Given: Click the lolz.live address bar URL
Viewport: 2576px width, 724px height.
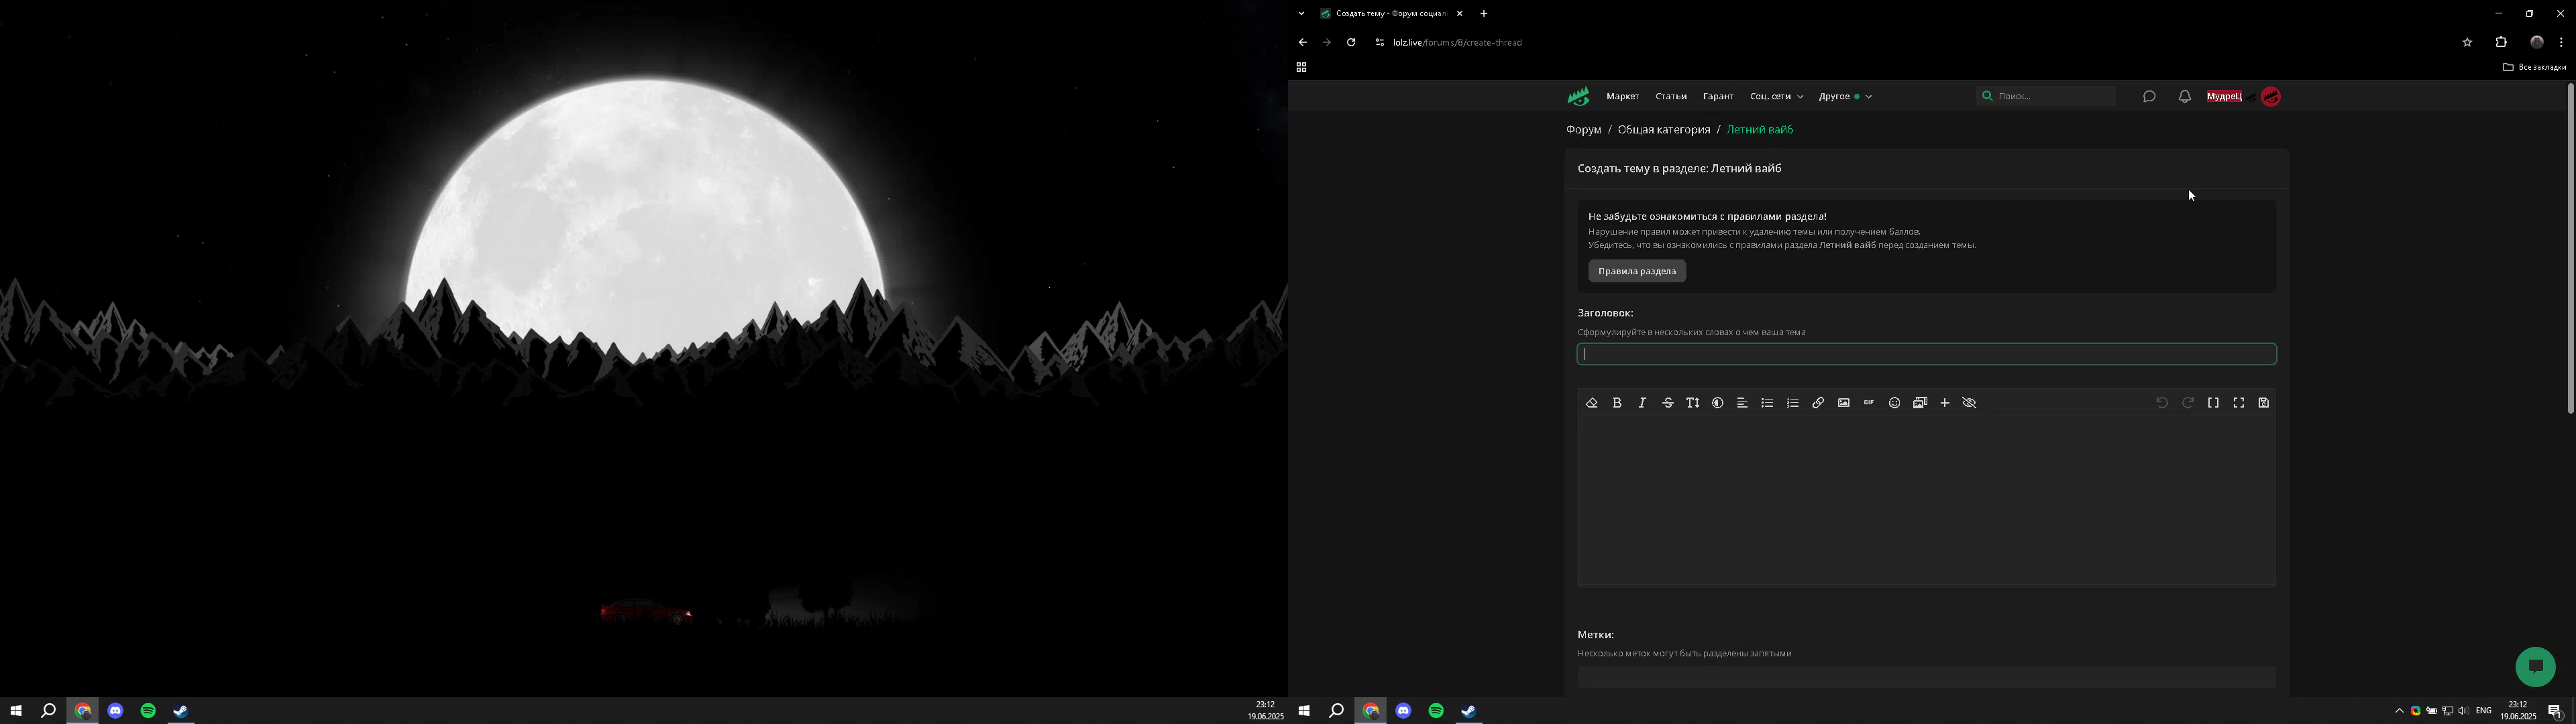Looking at the screenshot, I should (x=1457, y=43).
